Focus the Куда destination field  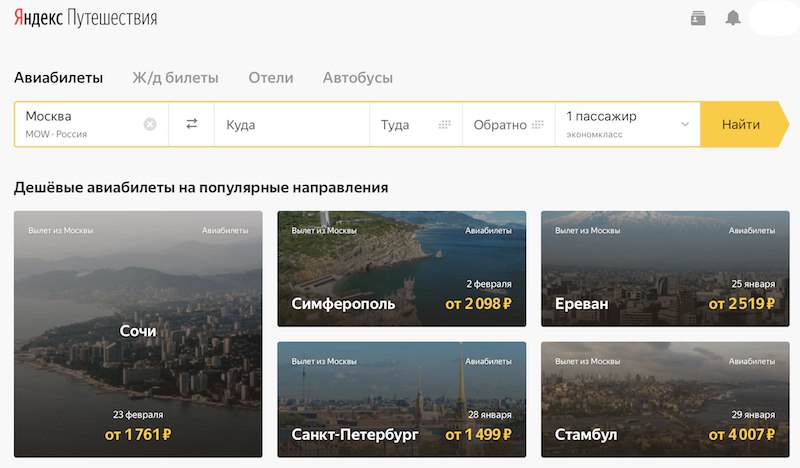pyautogui.click(x=292, y=125)
